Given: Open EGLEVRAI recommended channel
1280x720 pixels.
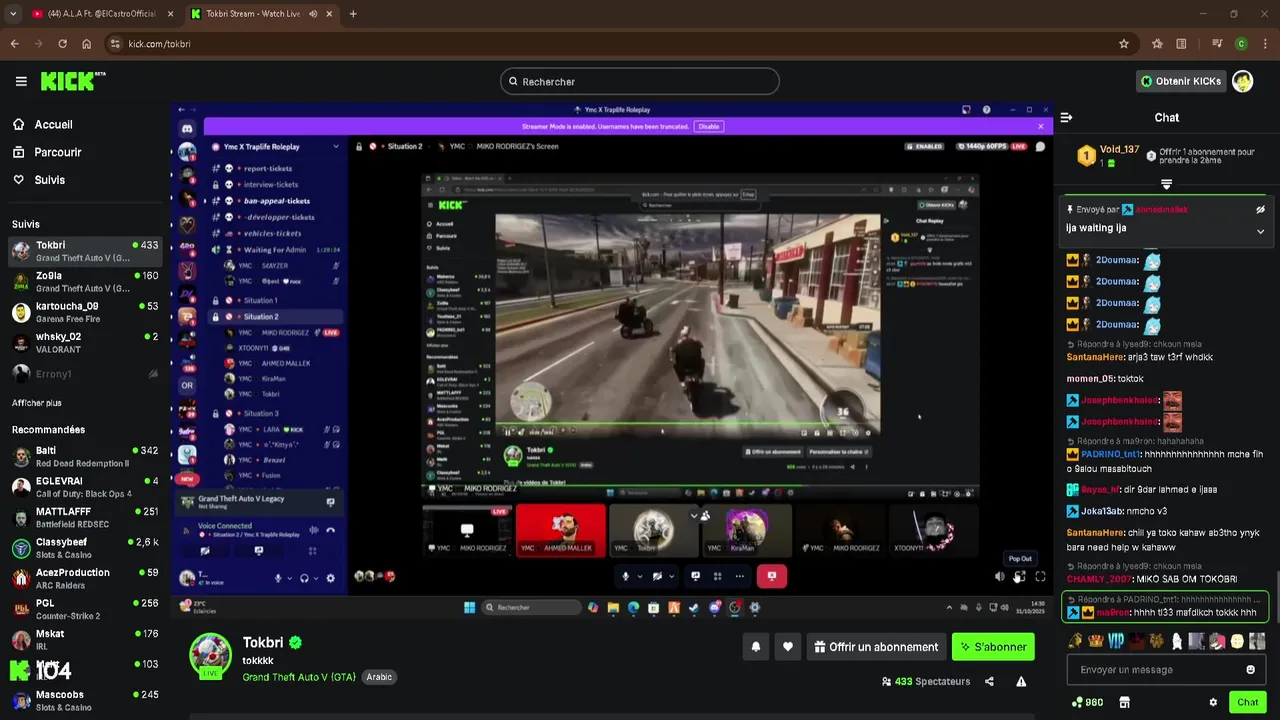Looking at the screenshot, I should (x=85, y=487).
